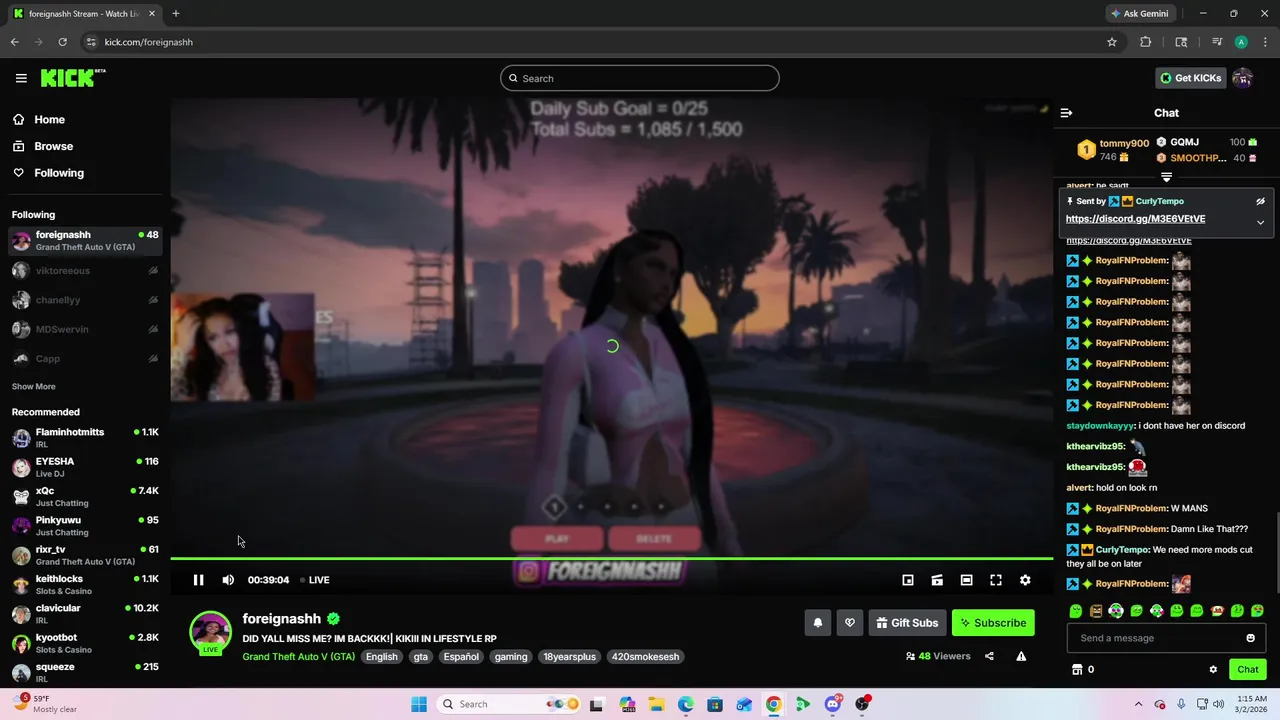Open Microsoft Edge from taskbar

(685, 704)
